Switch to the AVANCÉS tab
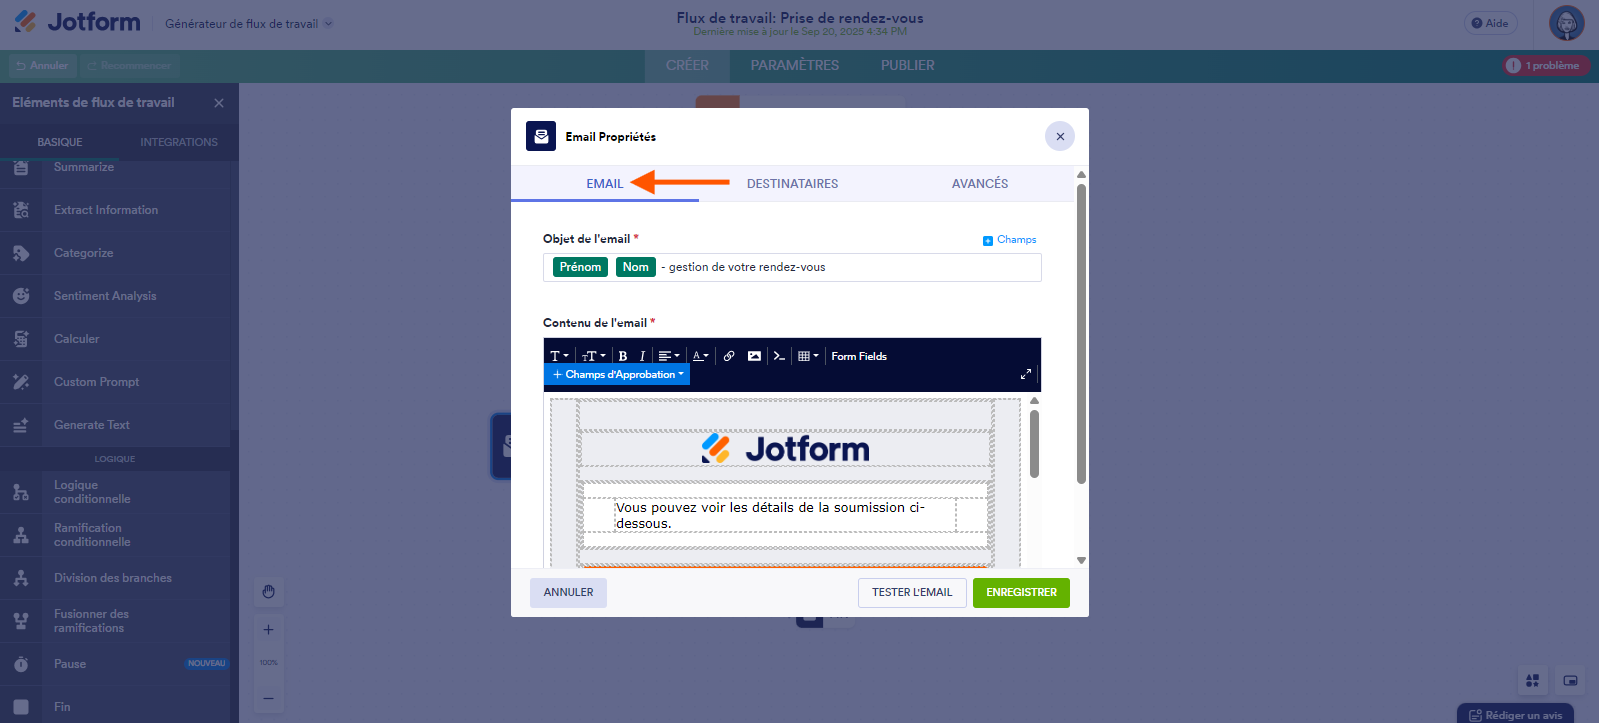Screen dimensions: 1599x723 point(979,184)
